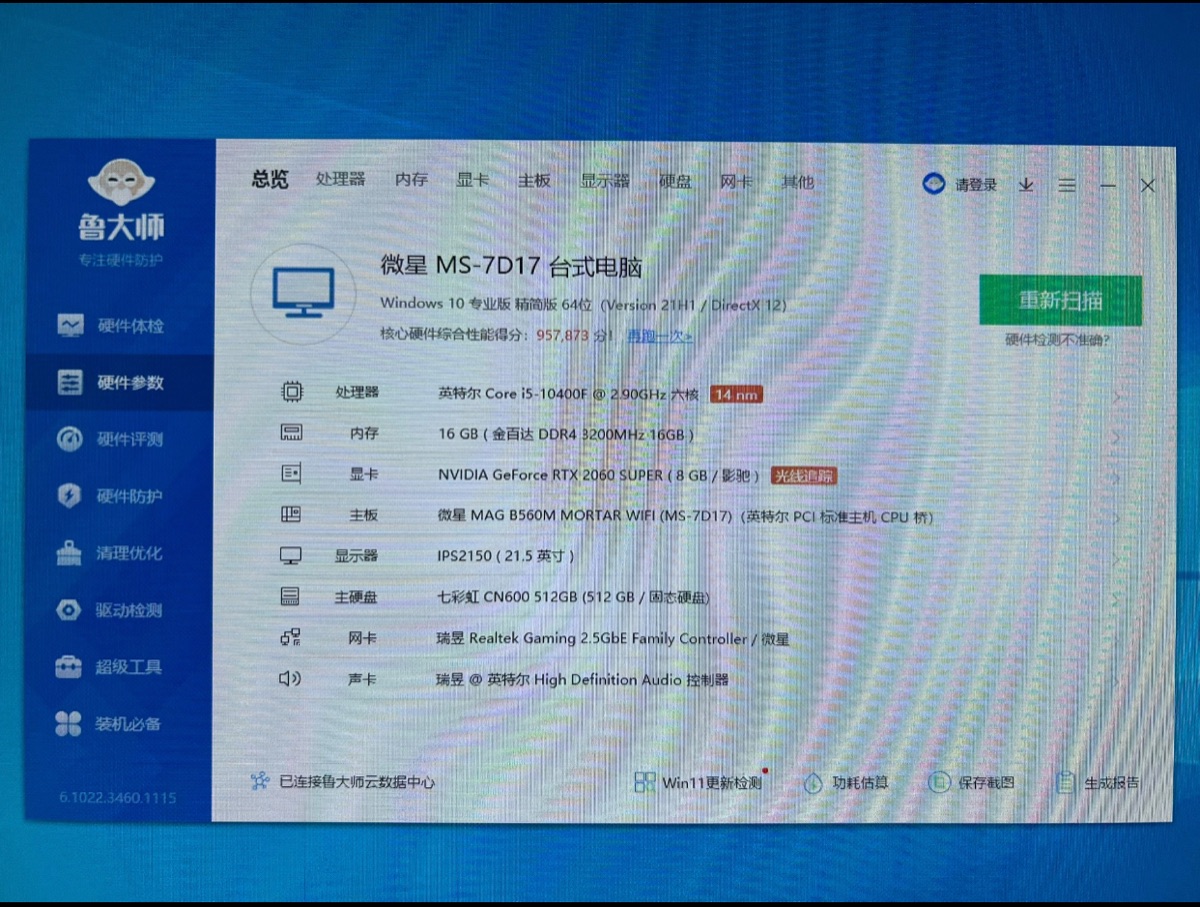Click the 显卡 graphics card icon
Screen dimensions: 1200x907
coord(291,474)
